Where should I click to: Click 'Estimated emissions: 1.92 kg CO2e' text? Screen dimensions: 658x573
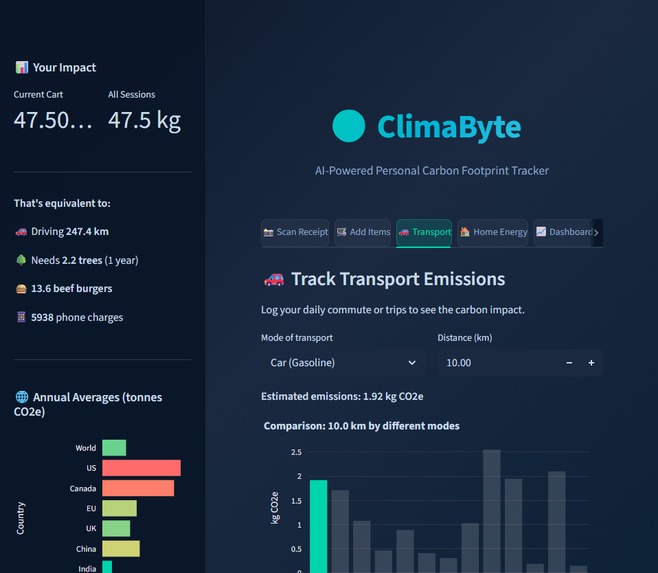(342, 397)
